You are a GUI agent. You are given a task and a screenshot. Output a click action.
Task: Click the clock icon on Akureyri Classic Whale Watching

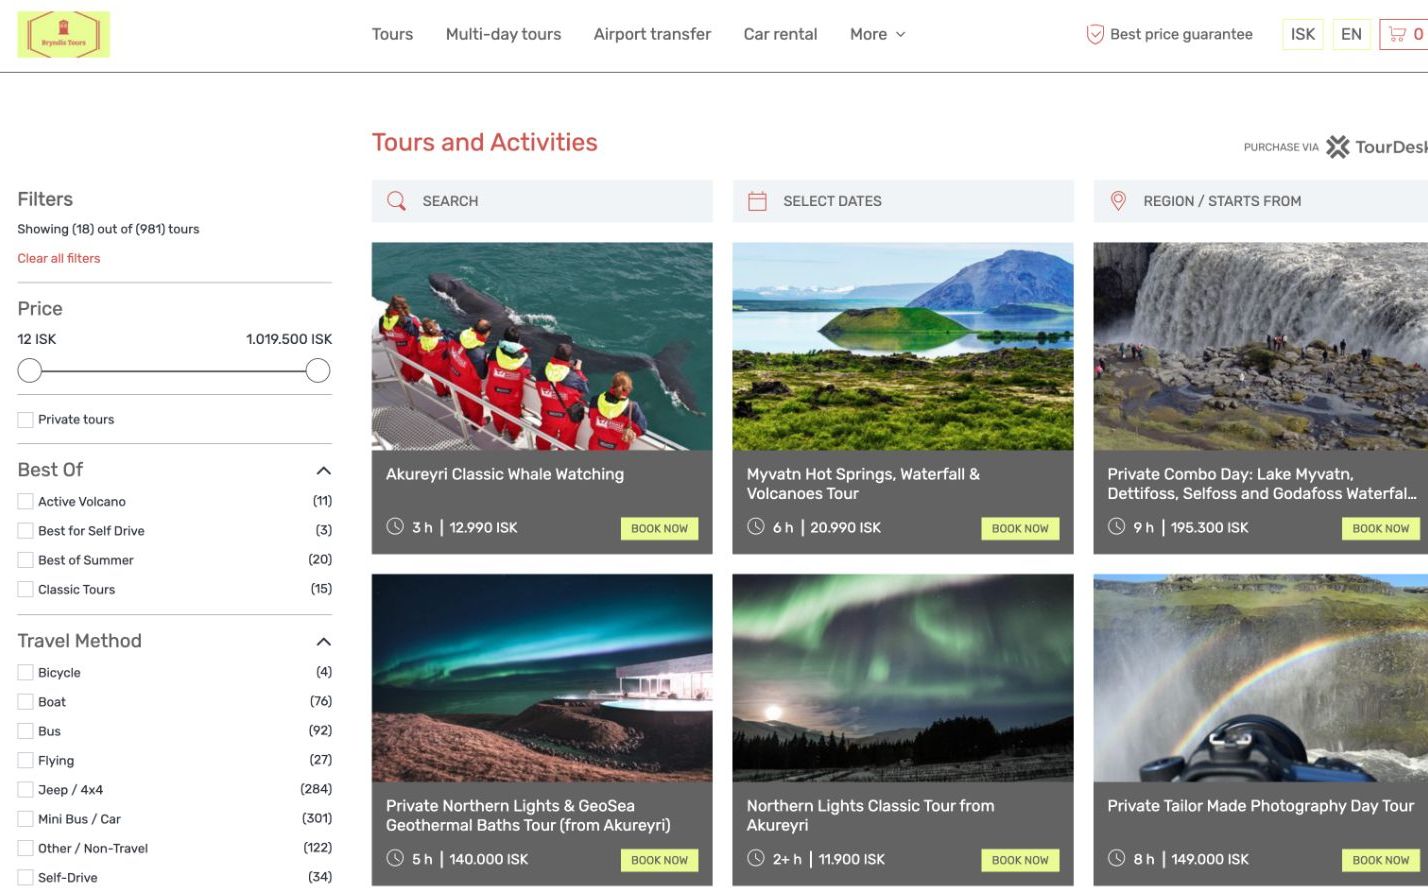395,527
